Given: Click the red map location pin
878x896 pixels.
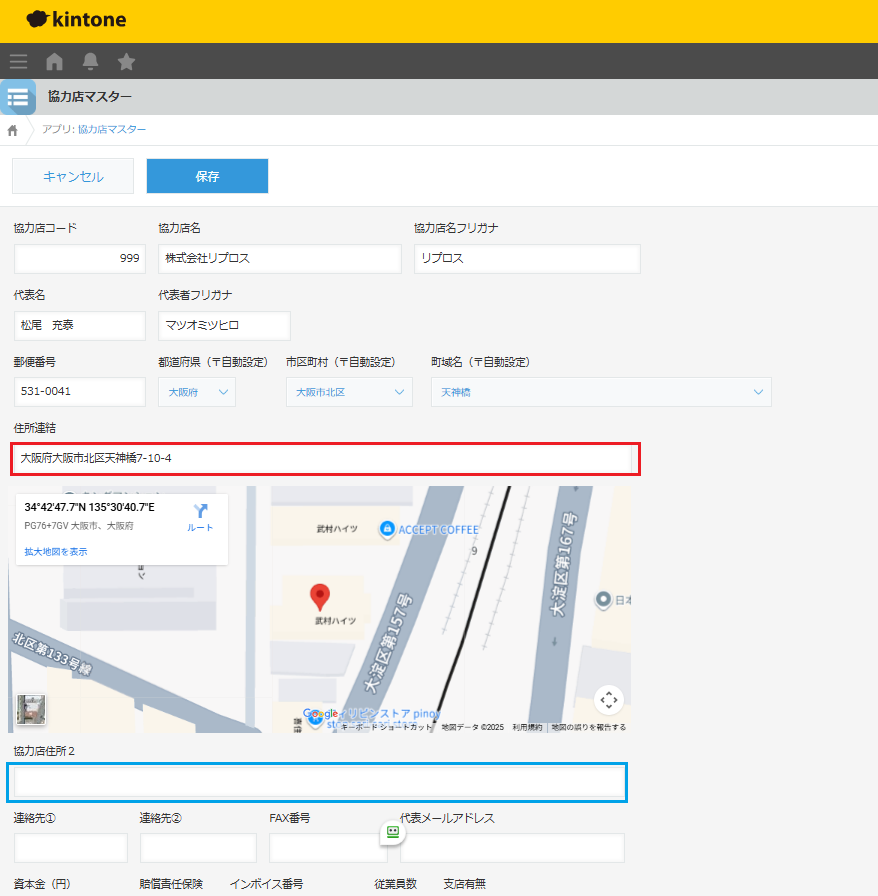Looking at the screenshot, I should [319, 597].
